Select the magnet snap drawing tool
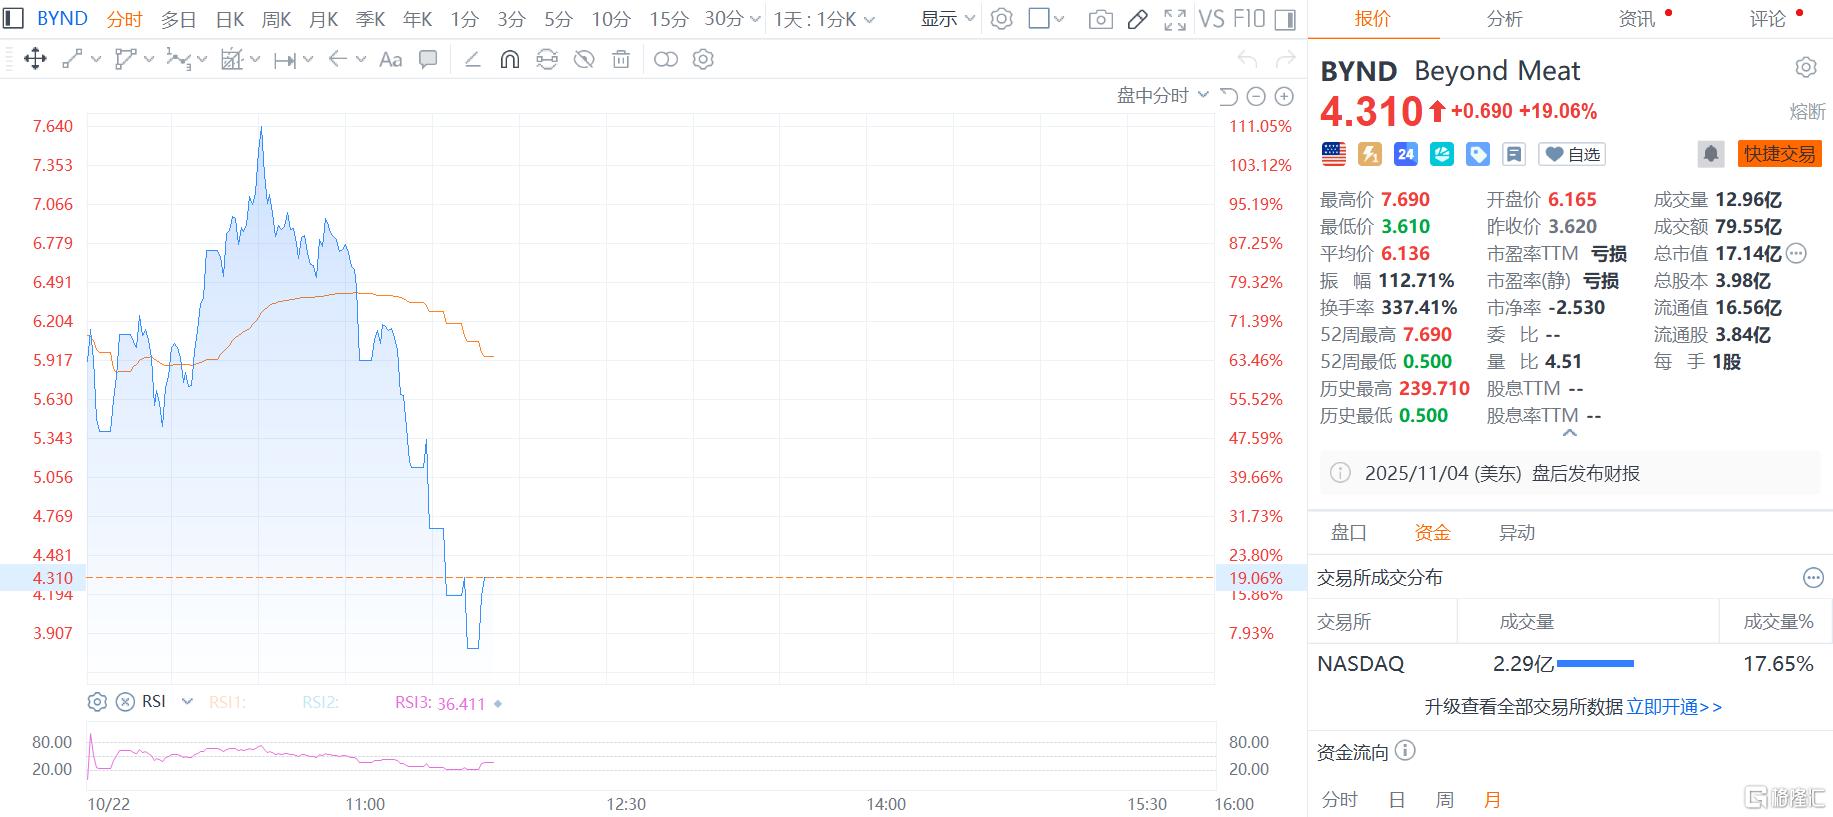 point(509,60)
